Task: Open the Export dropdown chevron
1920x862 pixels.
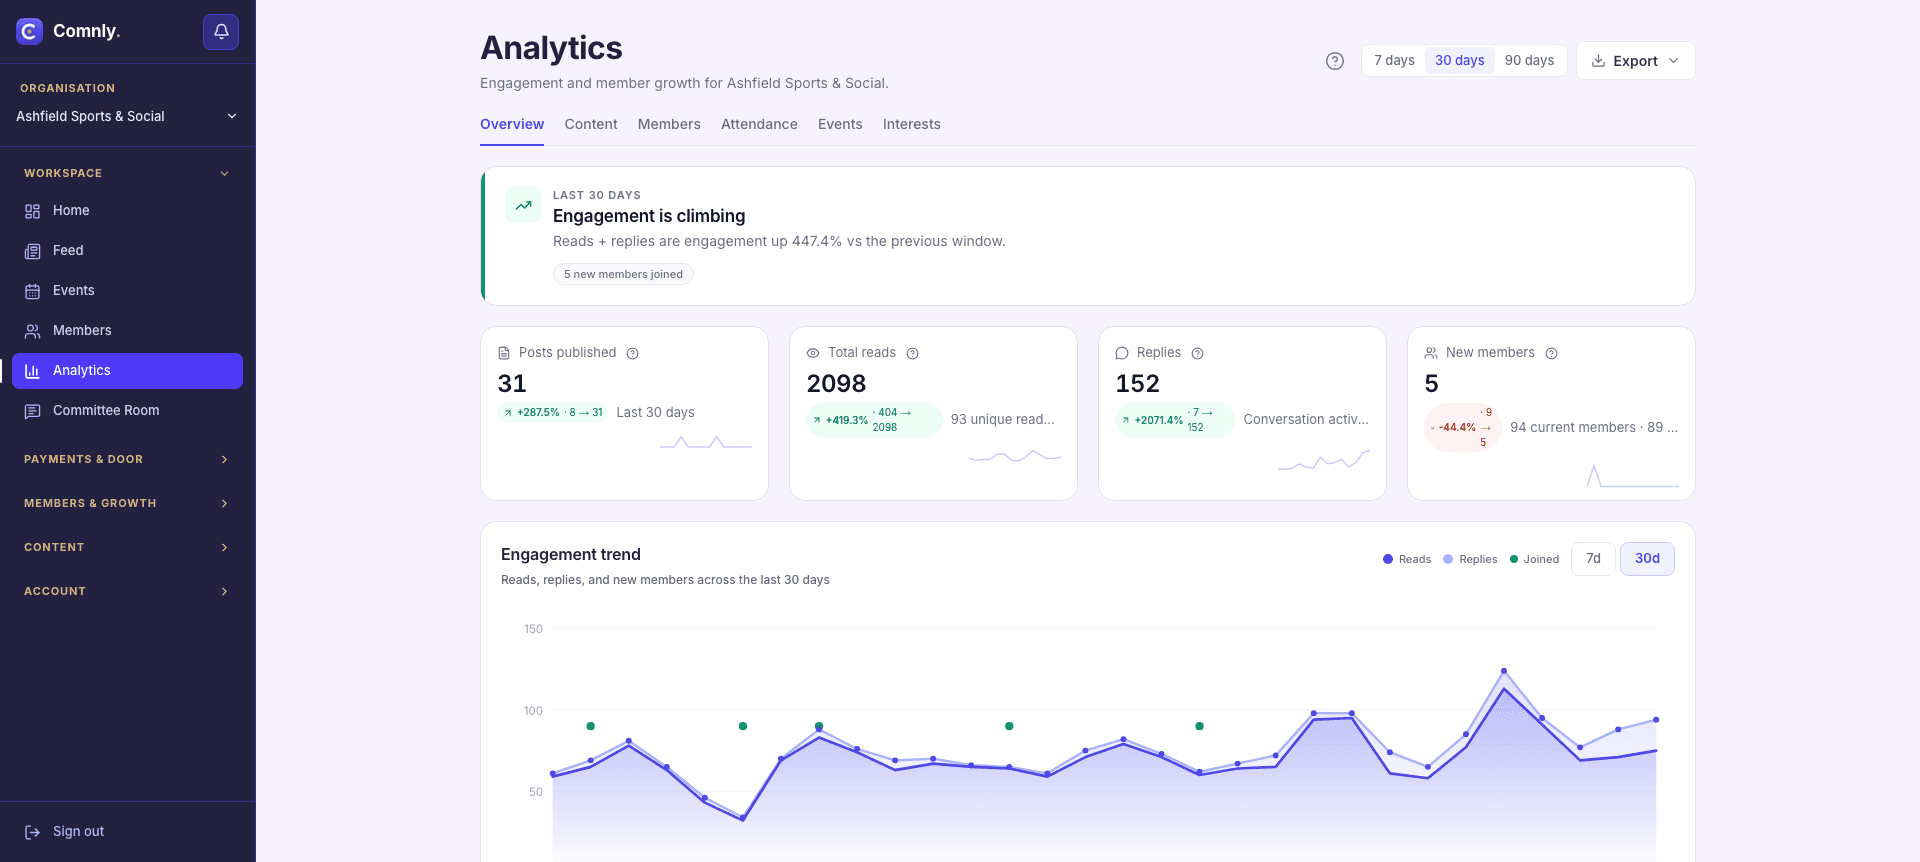Action: tap(1674, 61)
